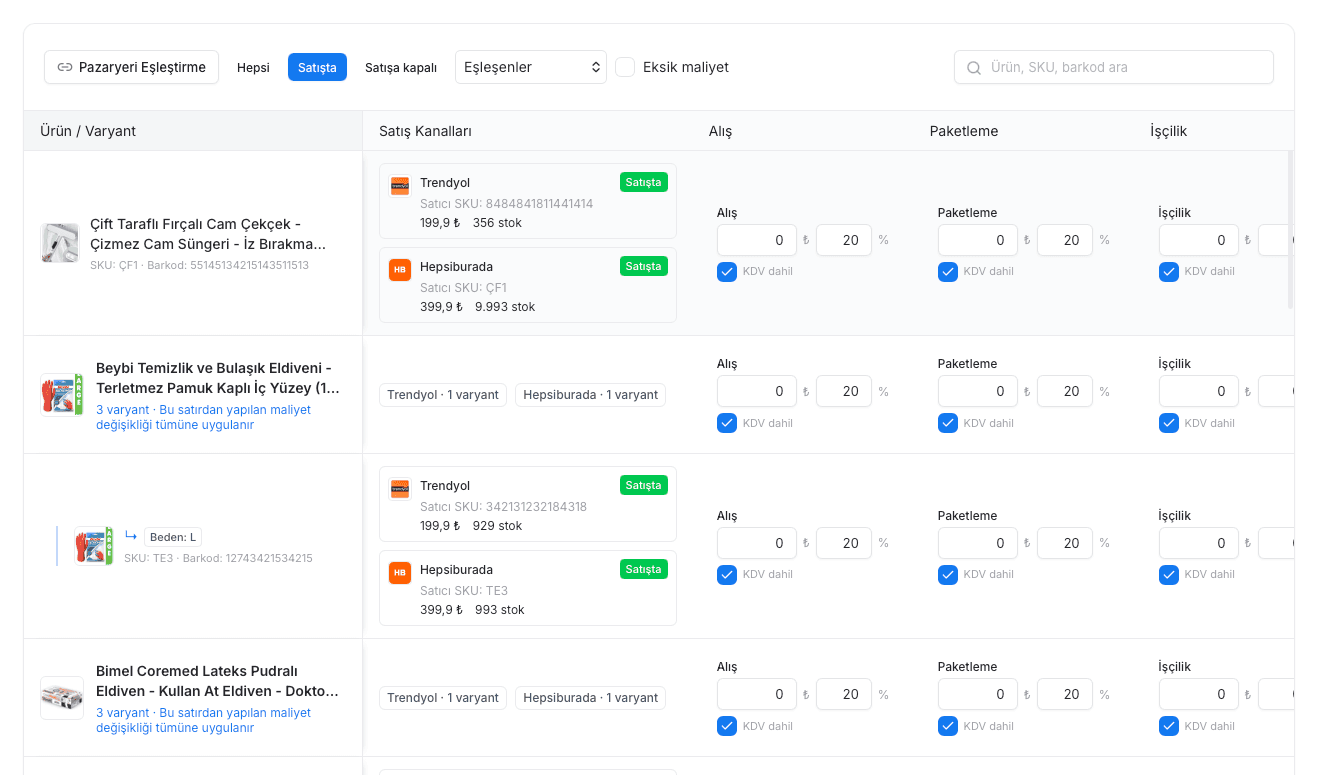Click Trendyol logo with SKU 342131232184318
This screenshot has width=1323, height=775.
(400, 489)
